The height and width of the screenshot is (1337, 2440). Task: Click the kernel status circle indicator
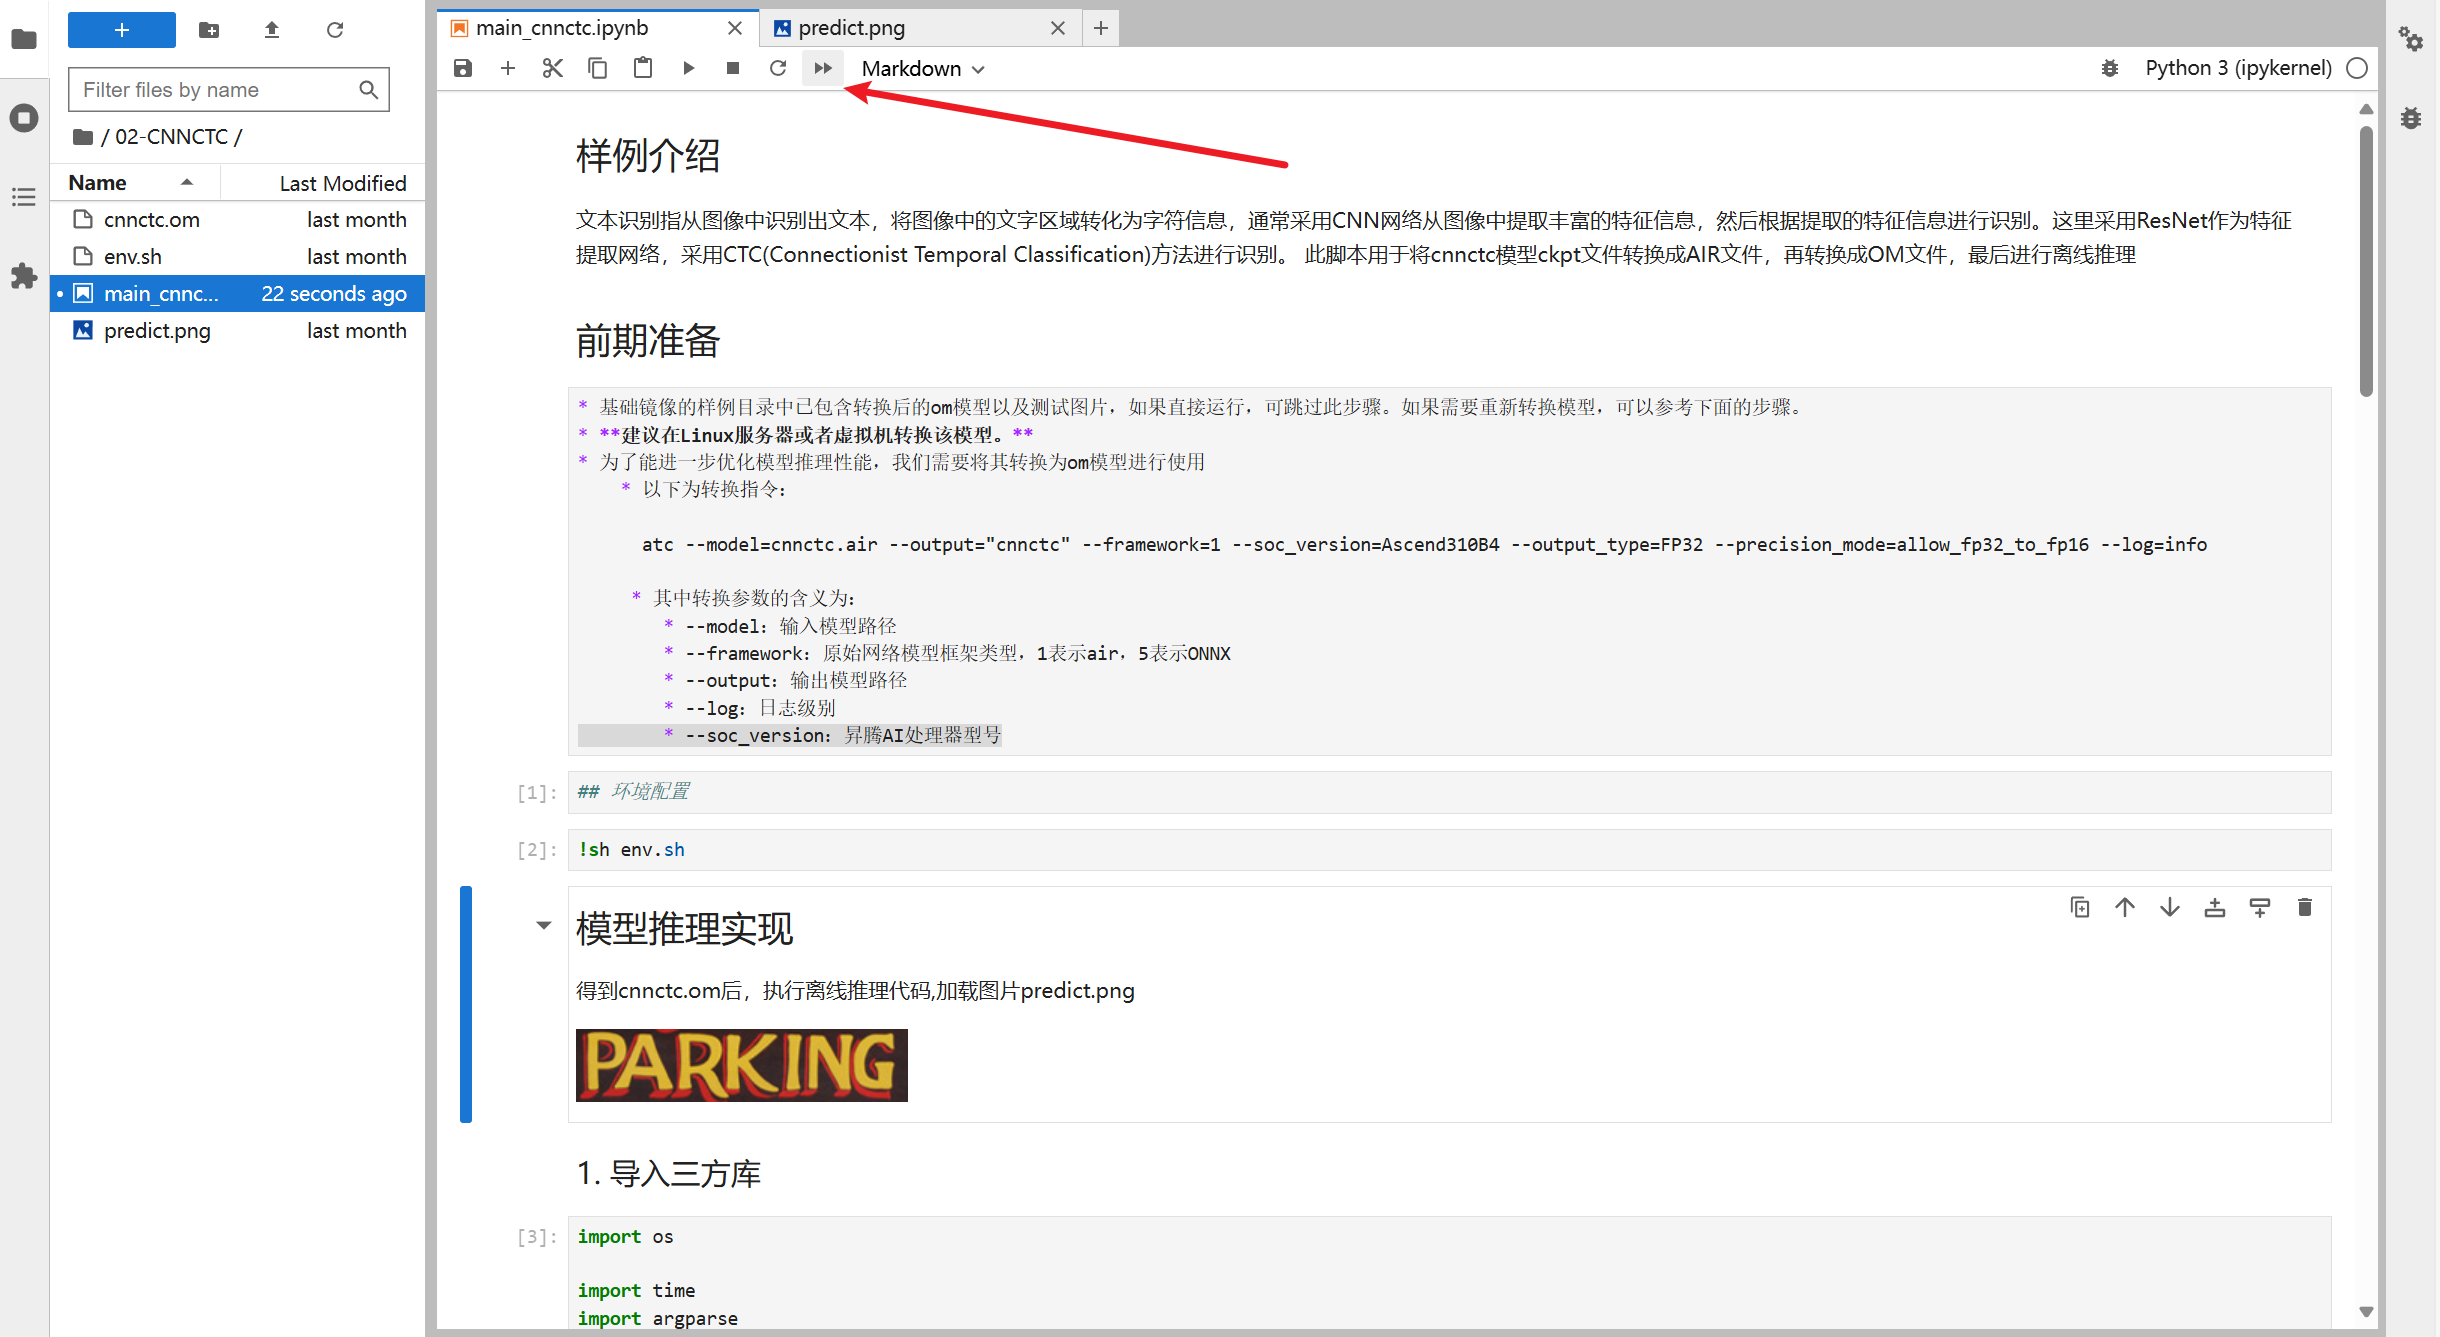click(2357, 68)
